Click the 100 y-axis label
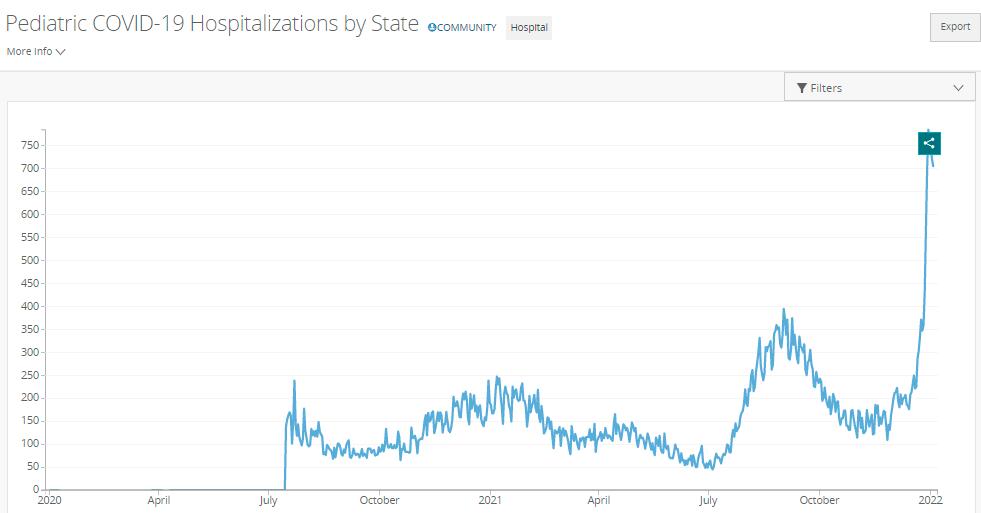981x513 pixels. pos(30,444)
